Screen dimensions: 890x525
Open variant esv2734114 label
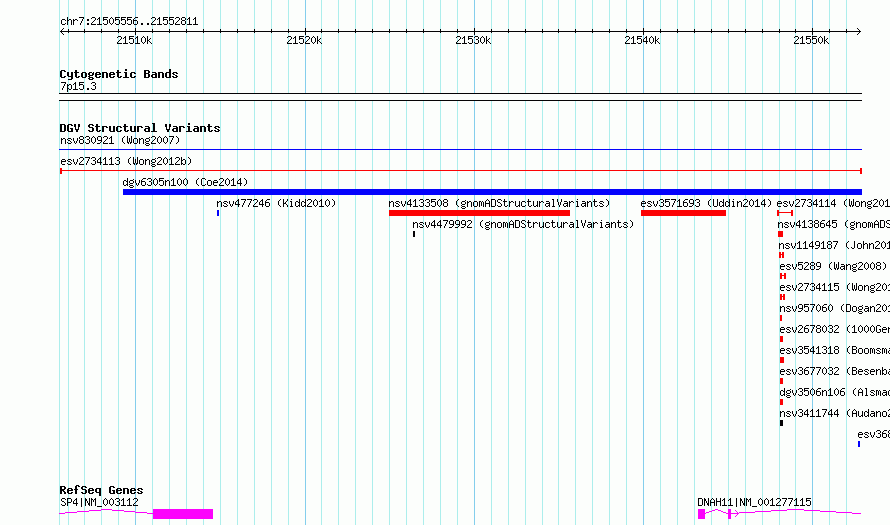click(833, 203)
